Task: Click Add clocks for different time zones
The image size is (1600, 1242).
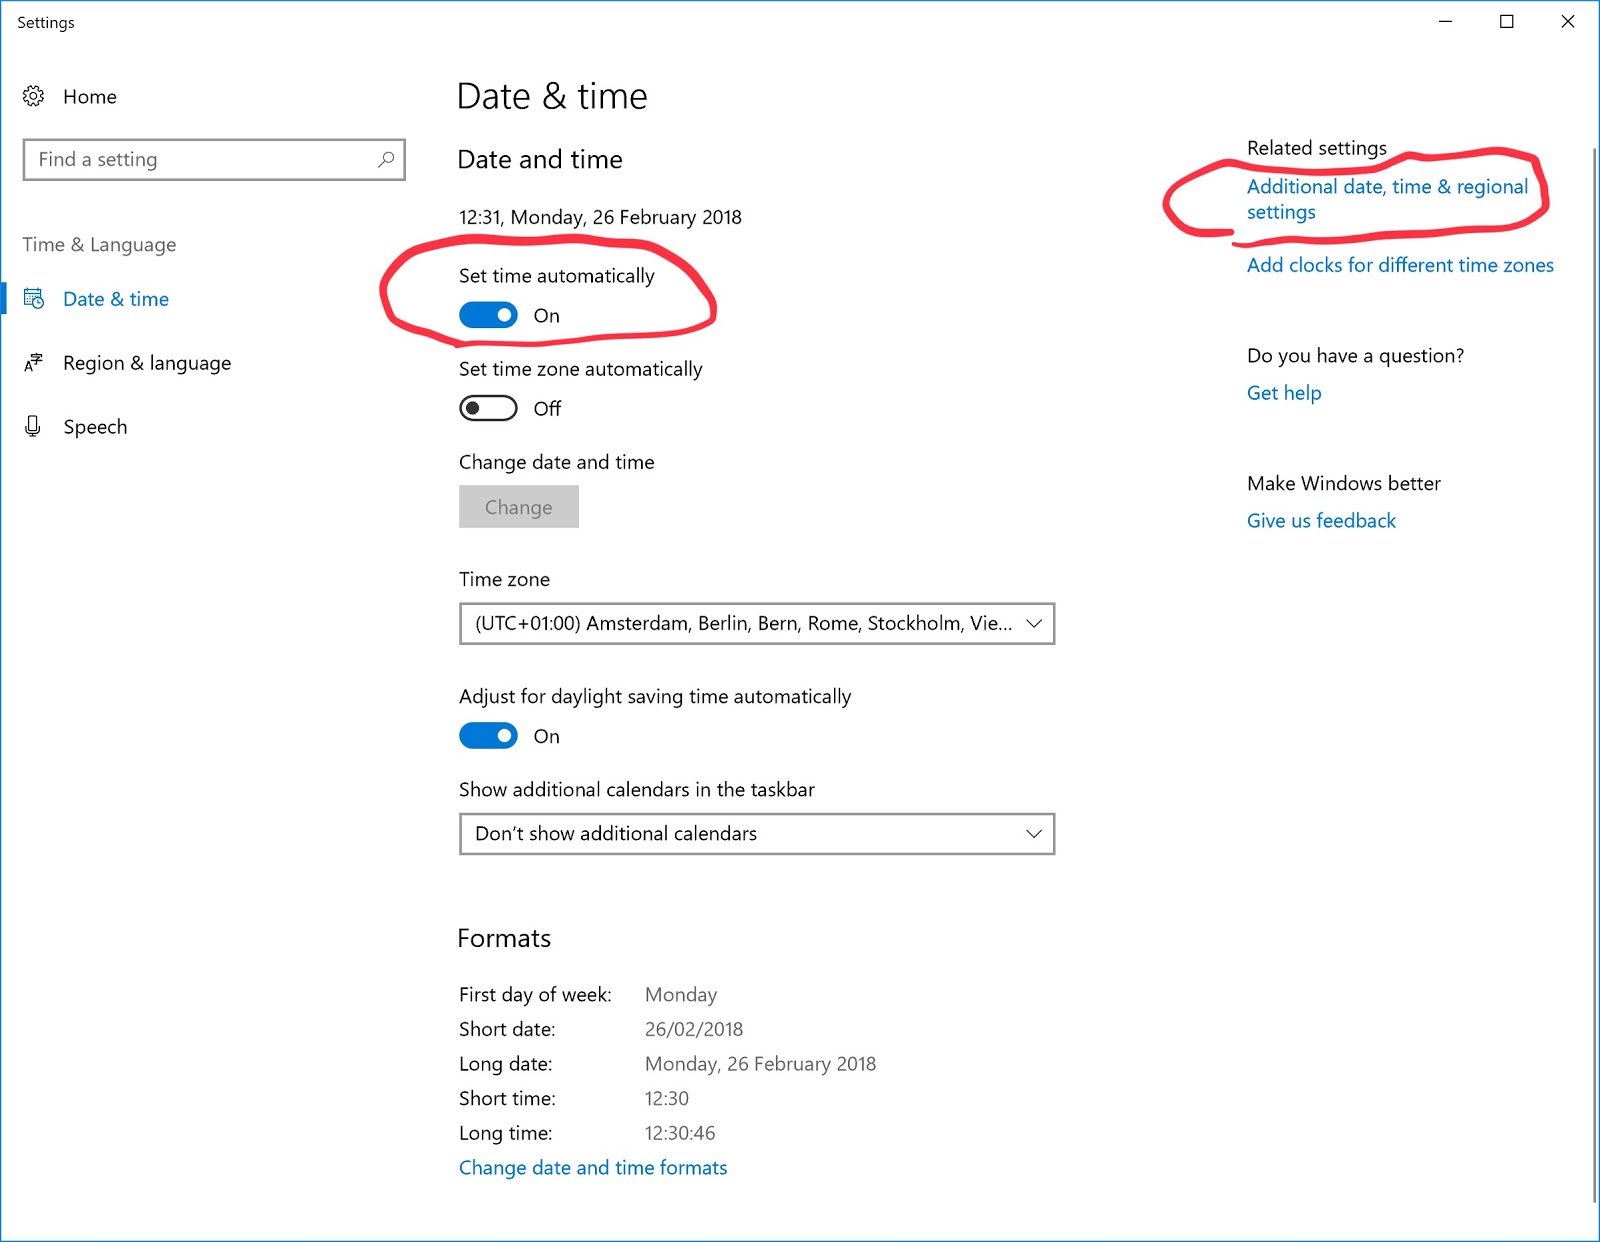Action: point(1400,265)
